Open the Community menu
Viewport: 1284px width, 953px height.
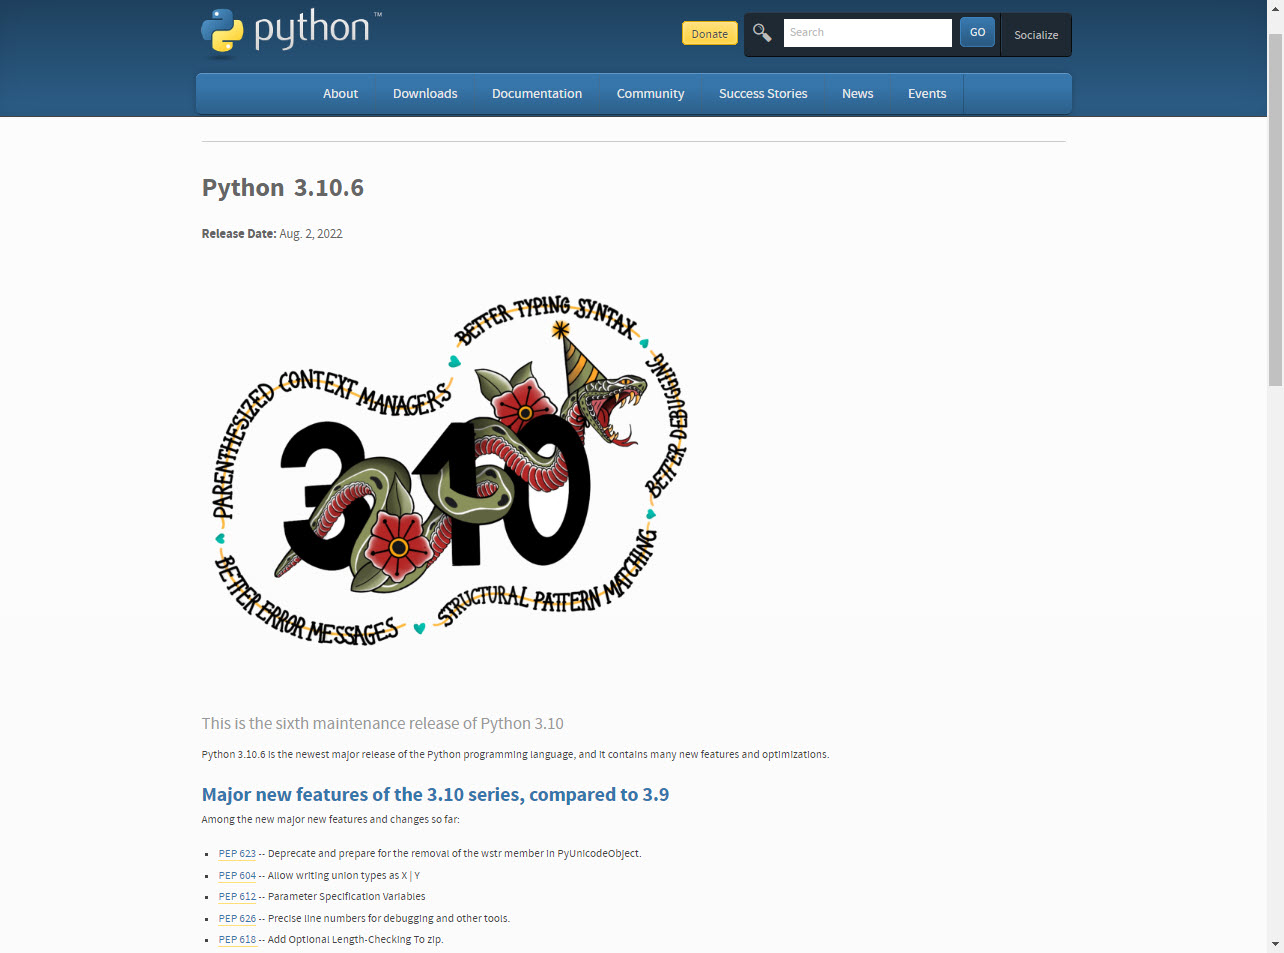click(x=650, y=93)
